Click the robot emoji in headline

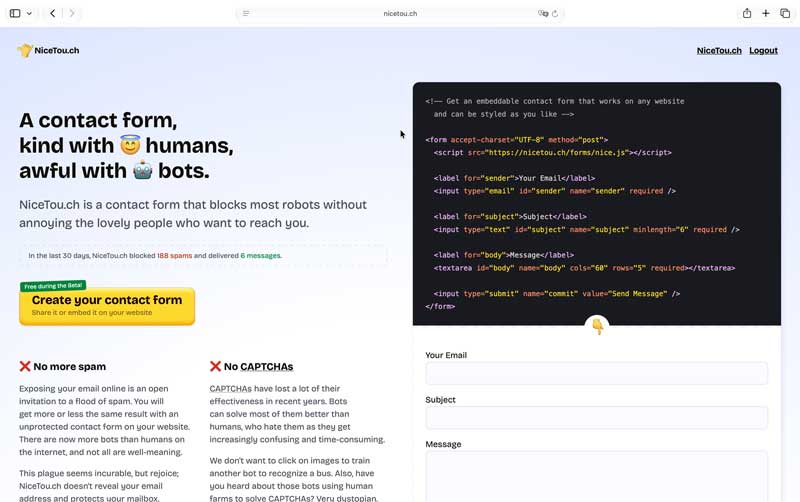click(142, 170)
